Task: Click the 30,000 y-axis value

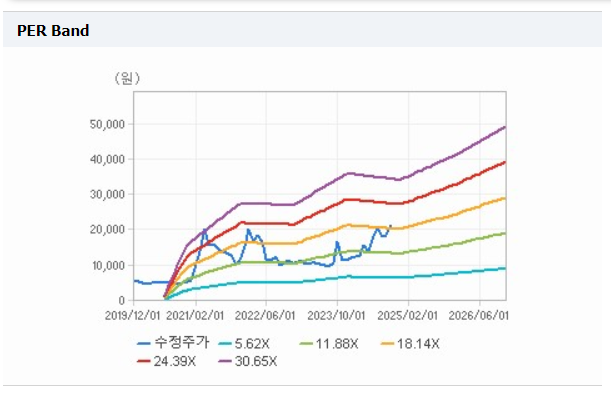Action: [107, 194]
